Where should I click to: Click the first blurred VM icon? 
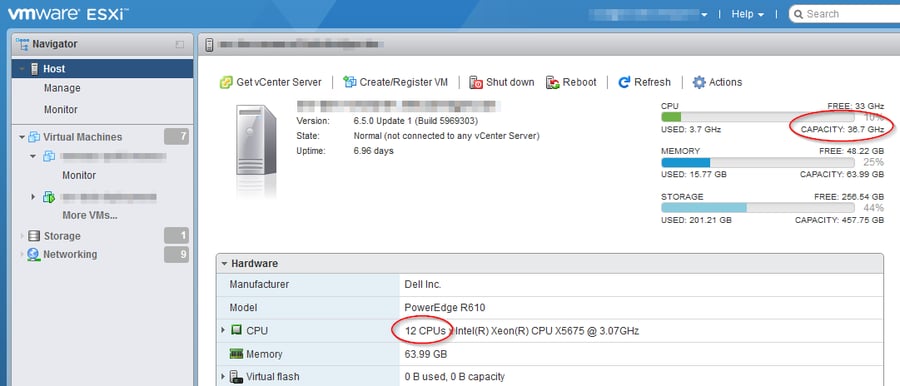(49, 156)
